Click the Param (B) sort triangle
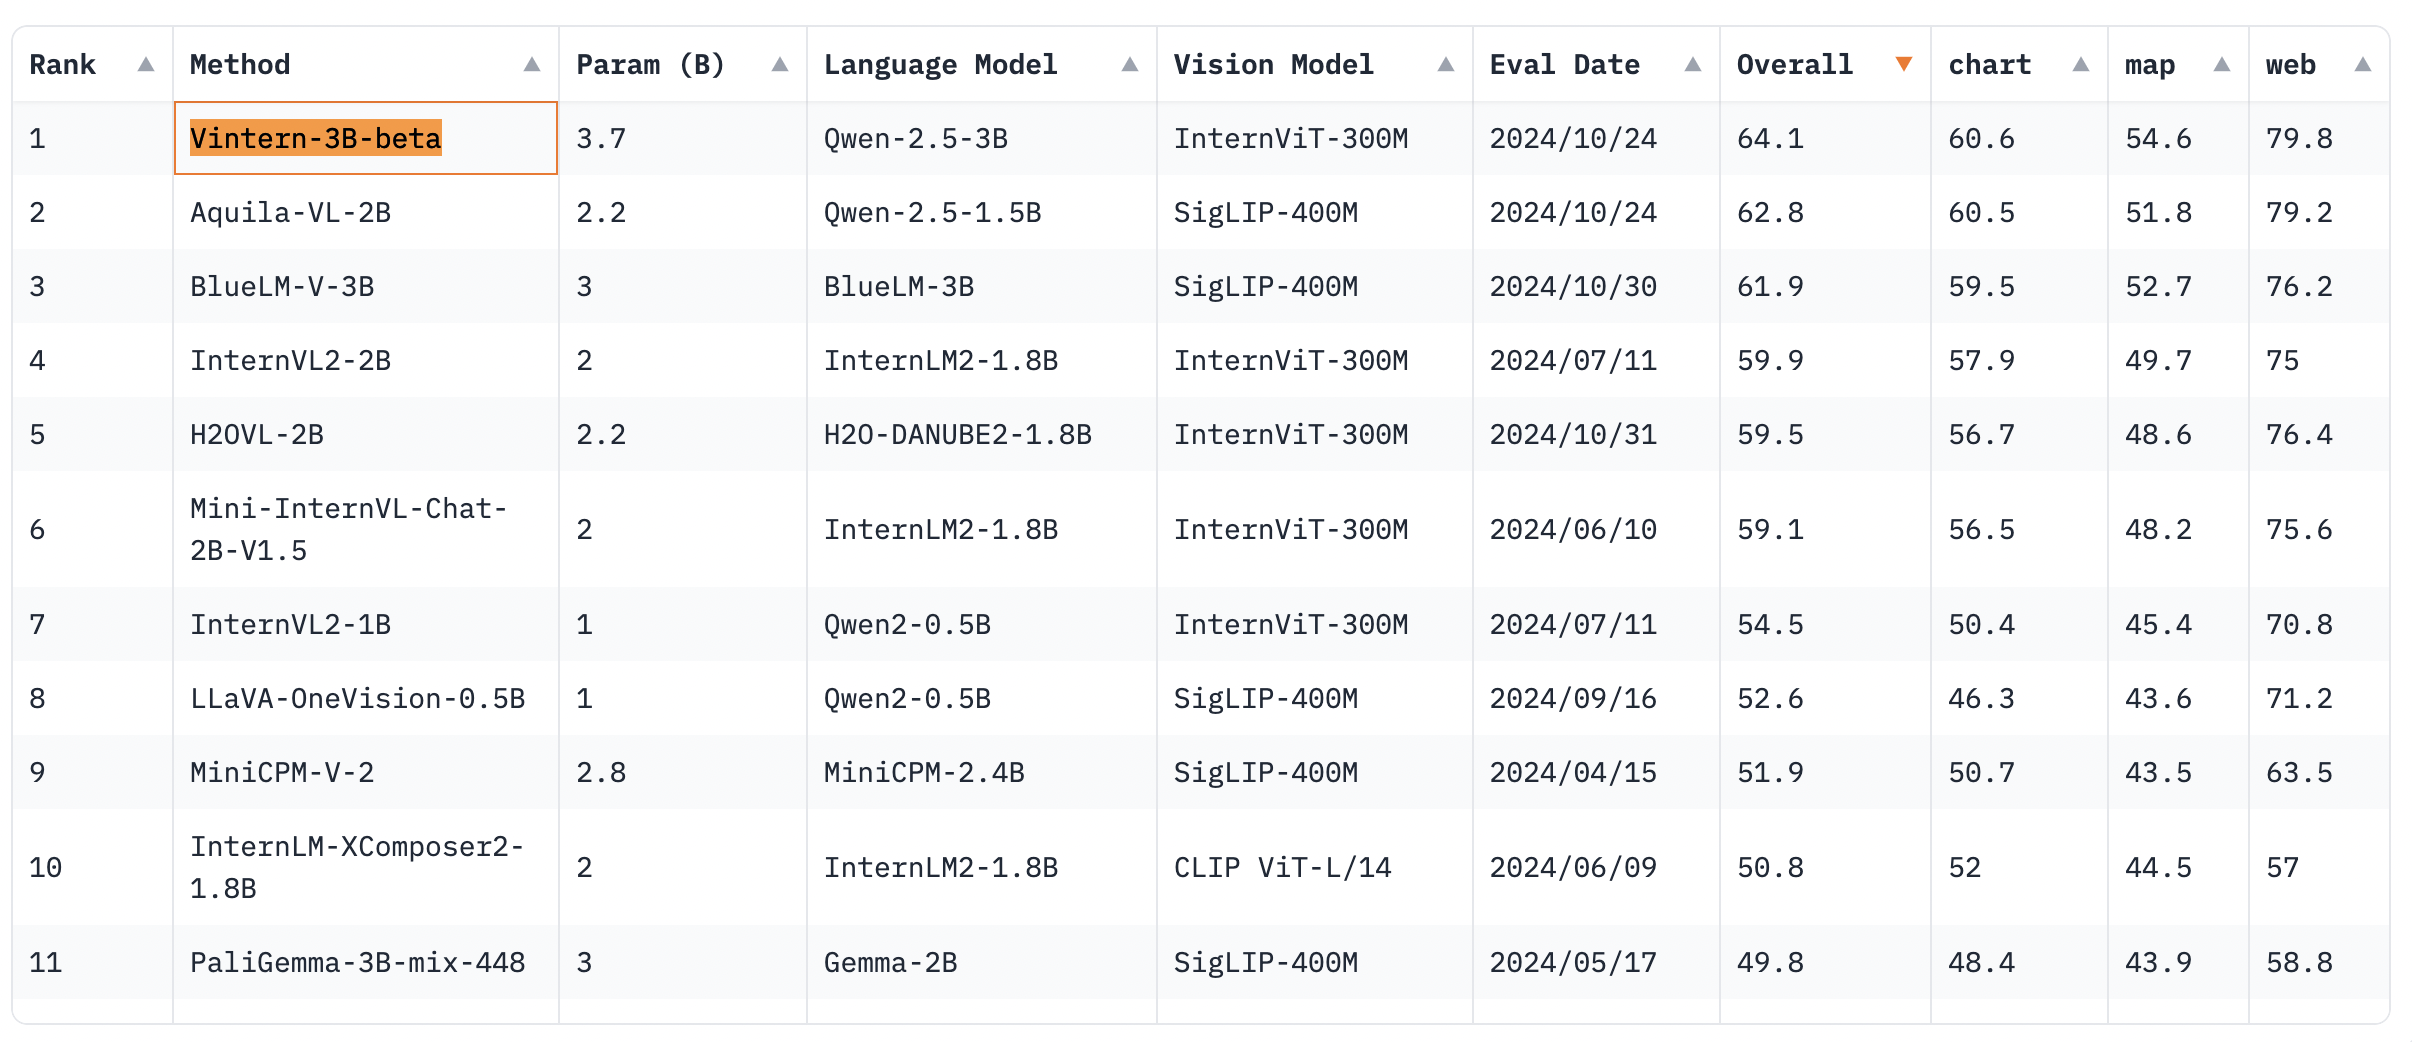2412x1042 pixels. (780, 65)
